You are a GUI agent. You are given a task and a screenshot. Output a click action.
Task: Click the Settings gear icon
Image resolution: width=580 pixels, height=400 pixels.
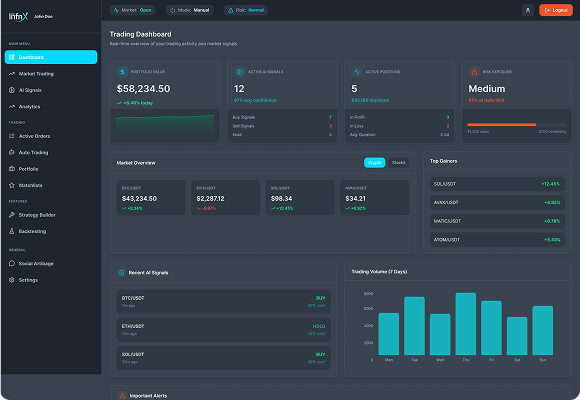coord(11,280)
